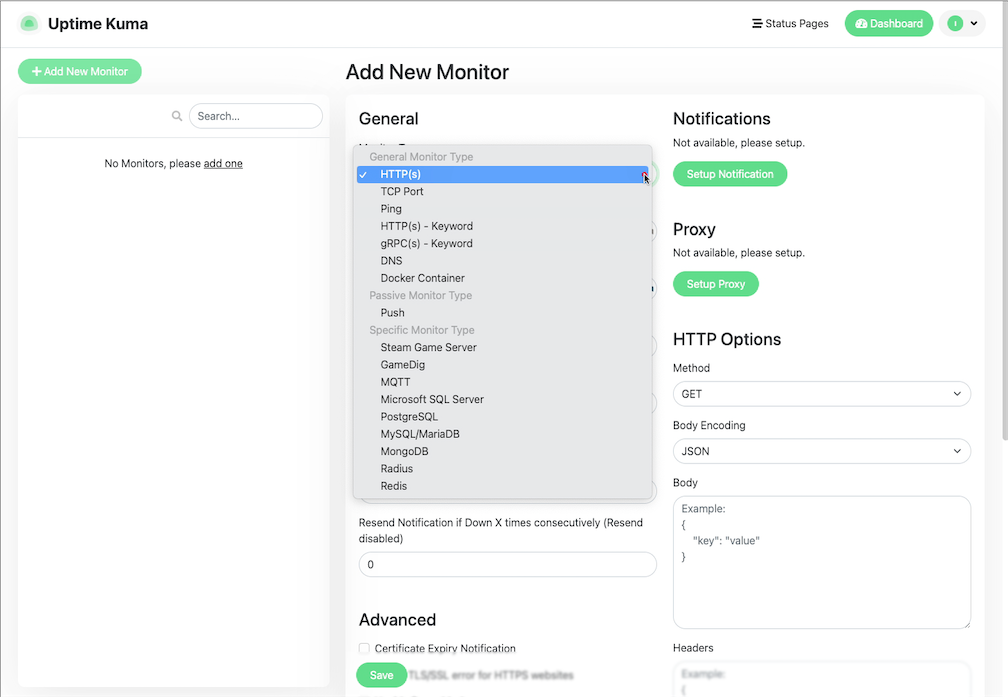Click the search magnifier icon
1008x697 pixels.
[x=177, y=116]
